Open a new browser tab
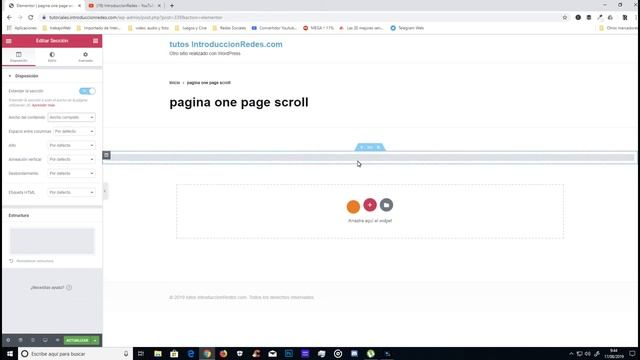 pyautogui.click(x=172, y=6)
